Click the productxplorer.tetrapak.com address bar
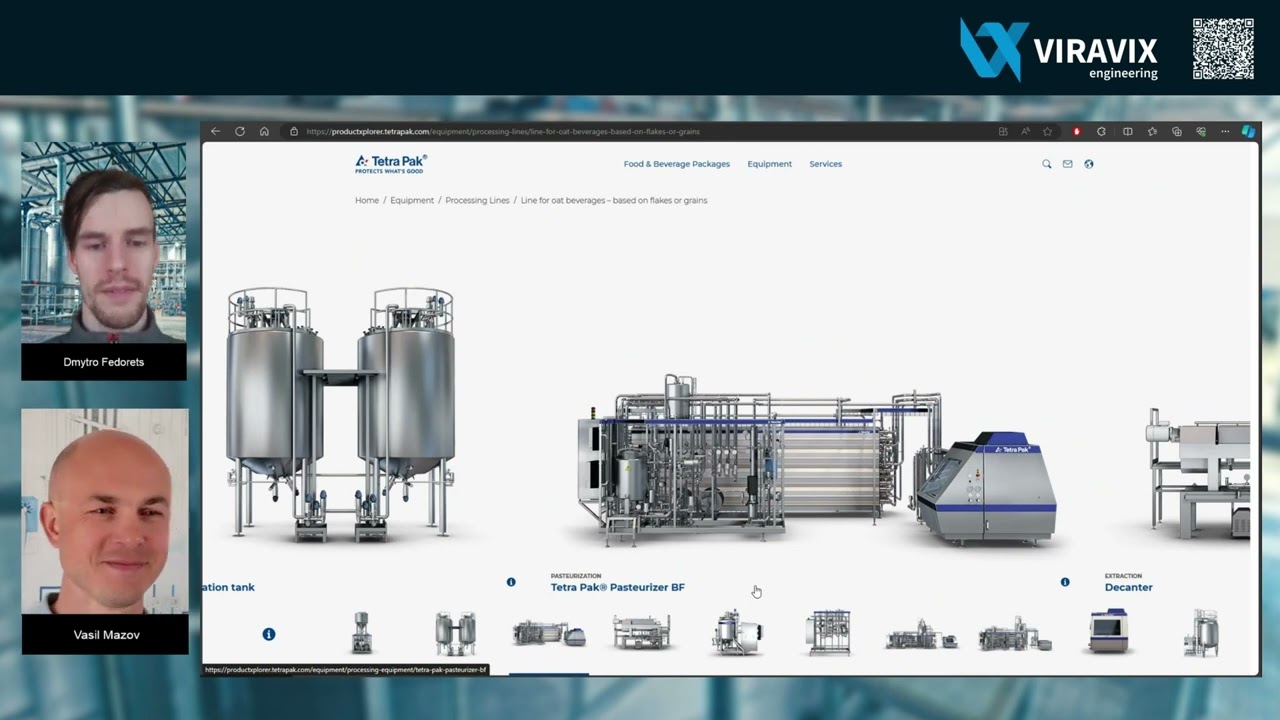This screenshot has width=1280, height=720. (x=503, y=131)
